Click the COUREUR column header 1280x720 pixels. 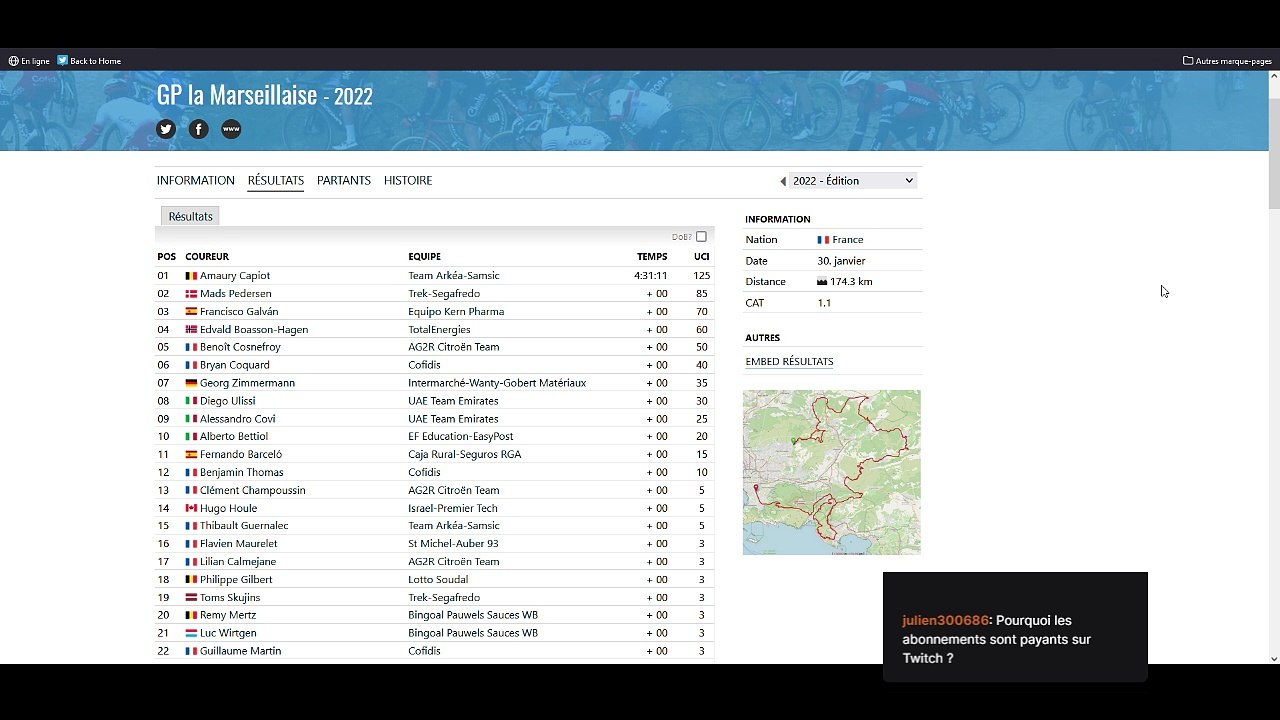[207, 257]
